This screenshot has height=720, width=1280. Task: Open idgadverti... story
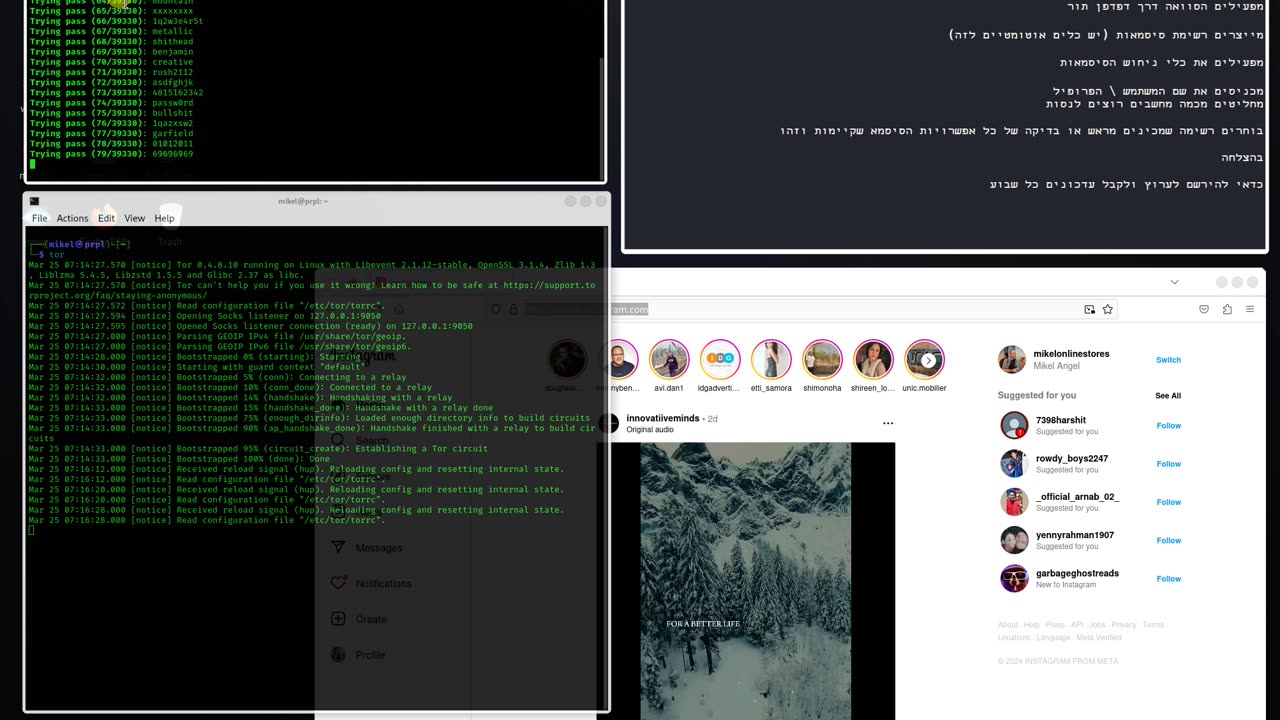(720, 359)
